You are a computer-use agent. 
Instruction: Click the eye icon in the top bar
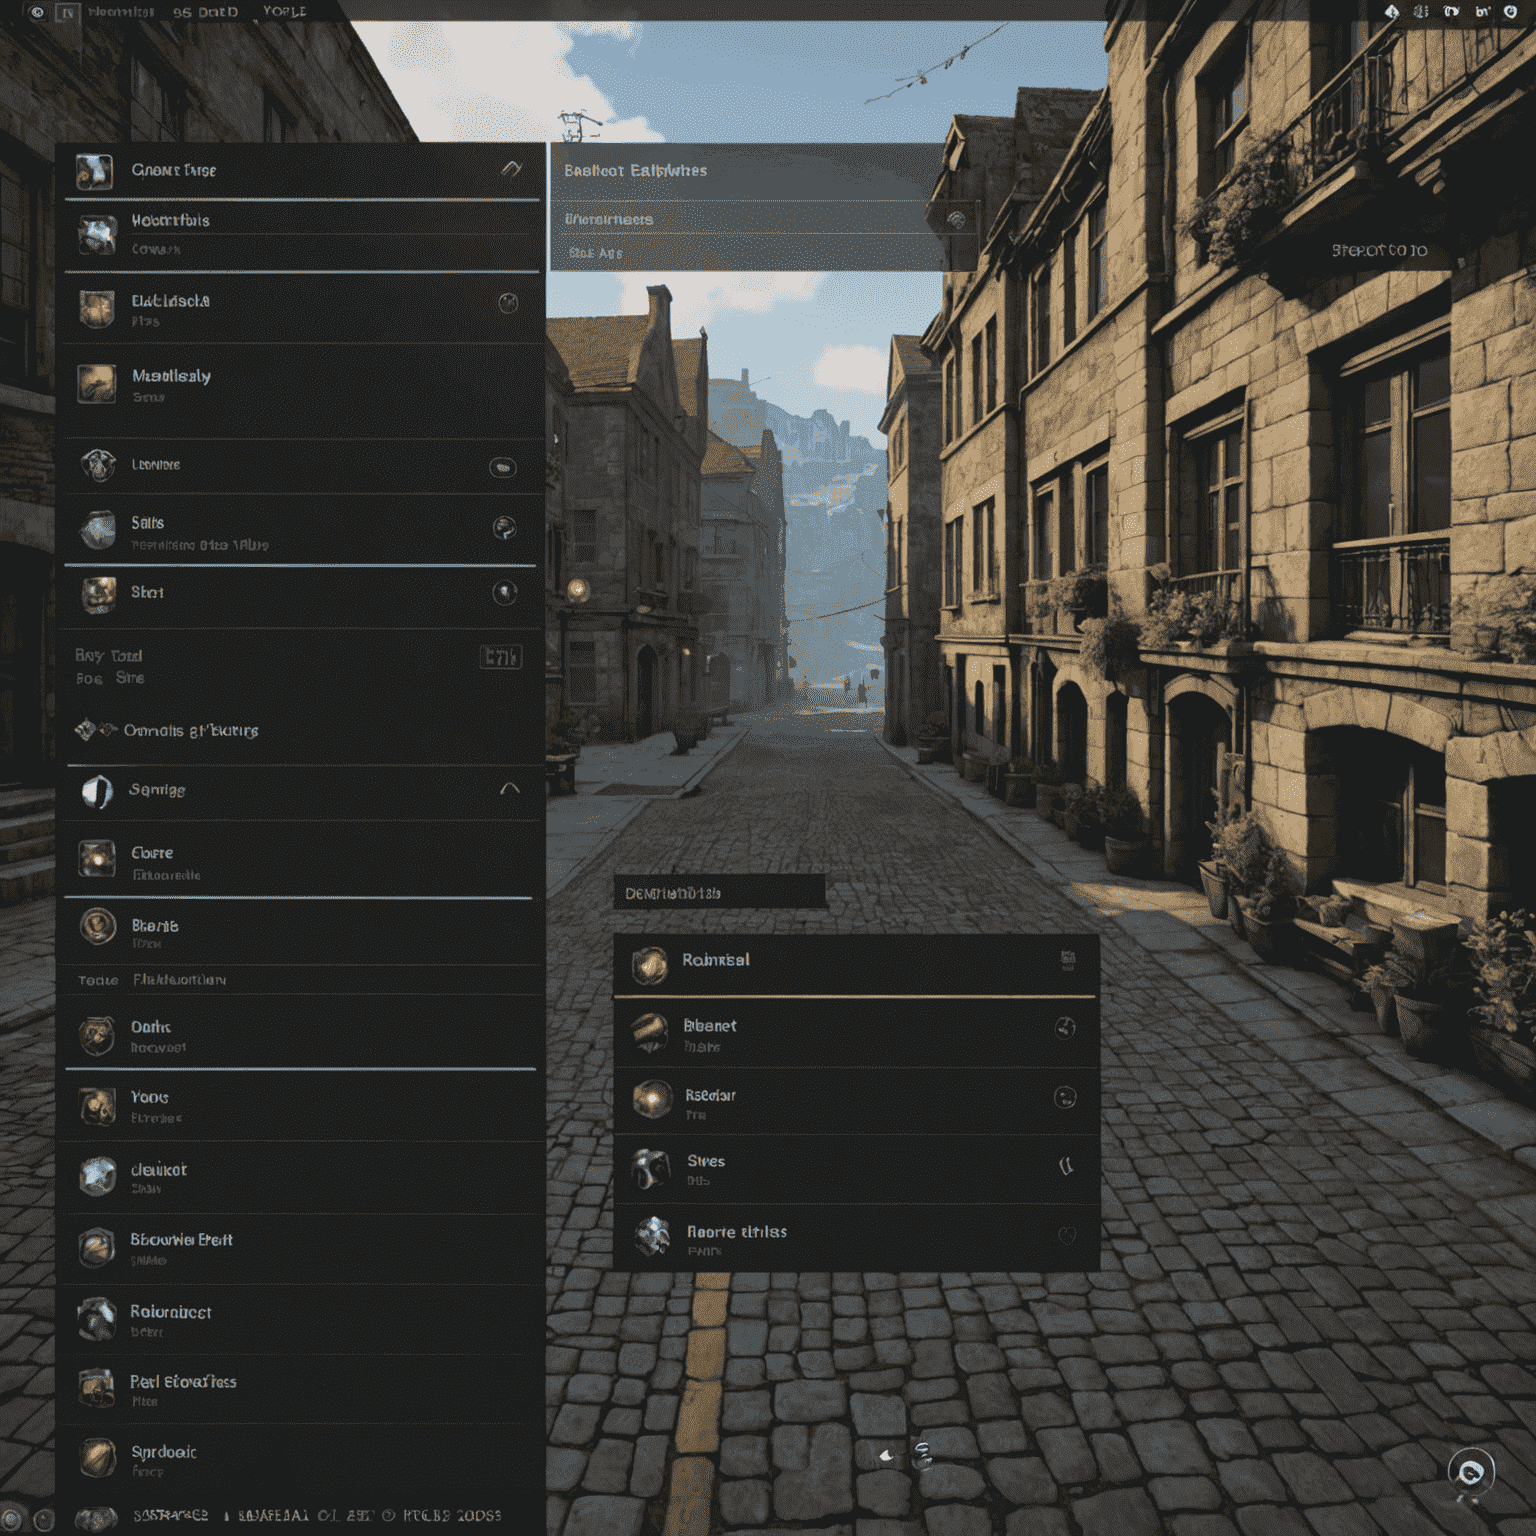click(37, 12)
